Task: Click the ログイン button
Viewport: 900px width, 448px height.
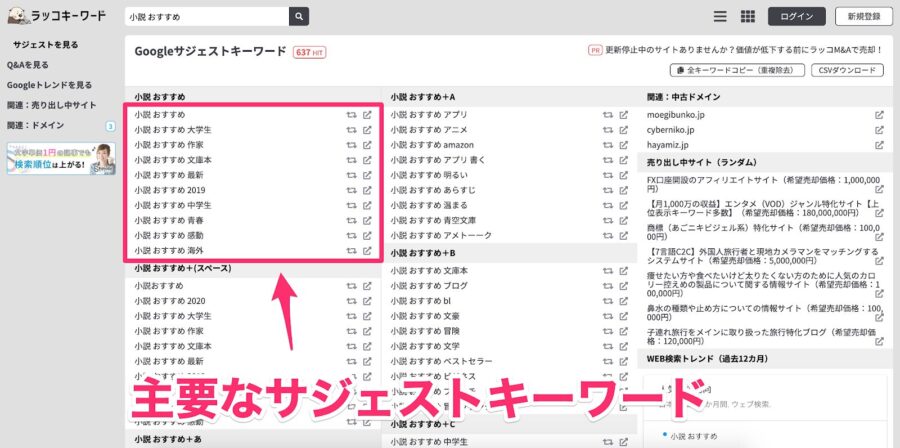Action: (797, 17)
